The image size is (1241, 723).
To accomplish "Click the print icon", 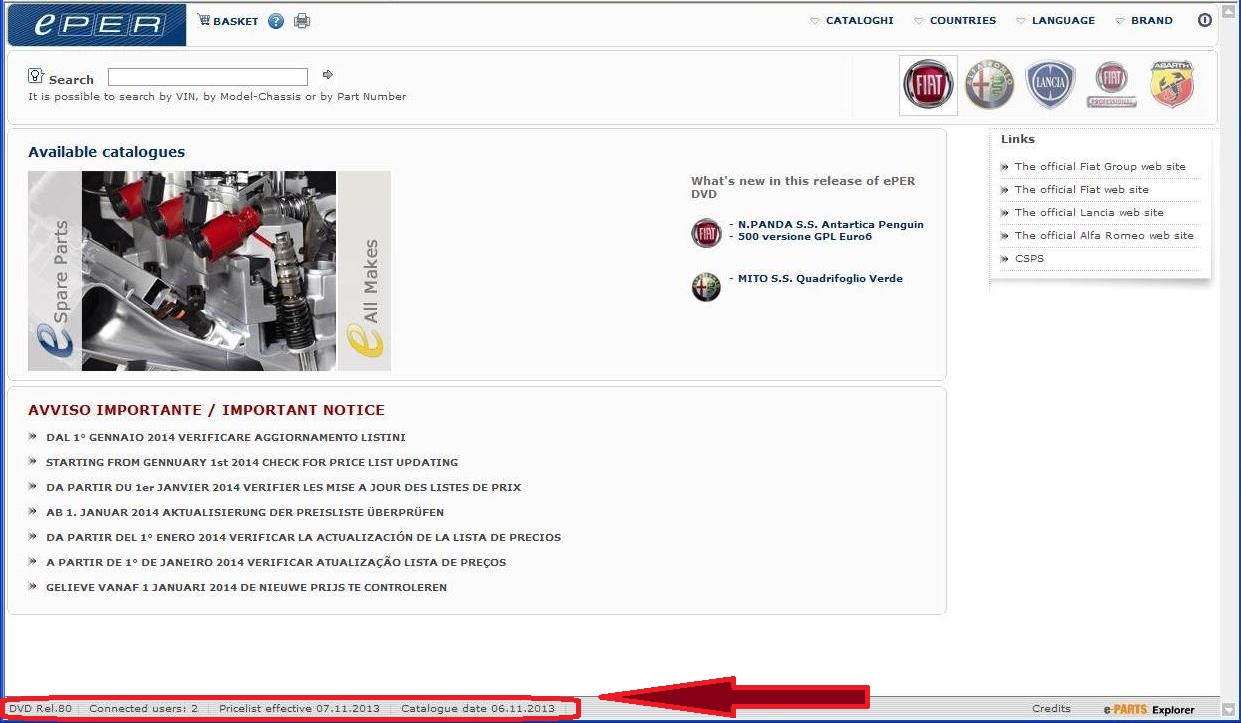I will (x=302, y=21).
